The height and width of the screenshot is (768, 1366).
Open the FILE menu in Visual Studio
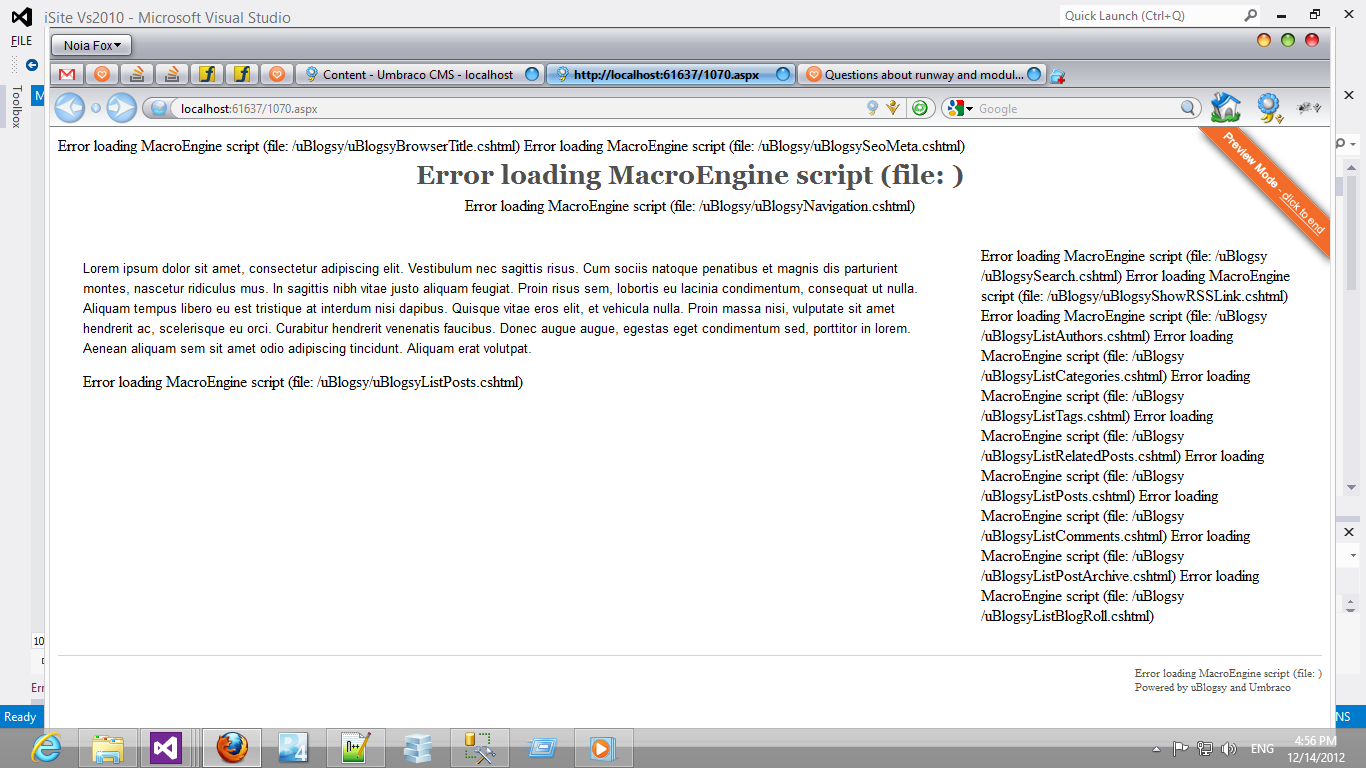pos(21,41)
